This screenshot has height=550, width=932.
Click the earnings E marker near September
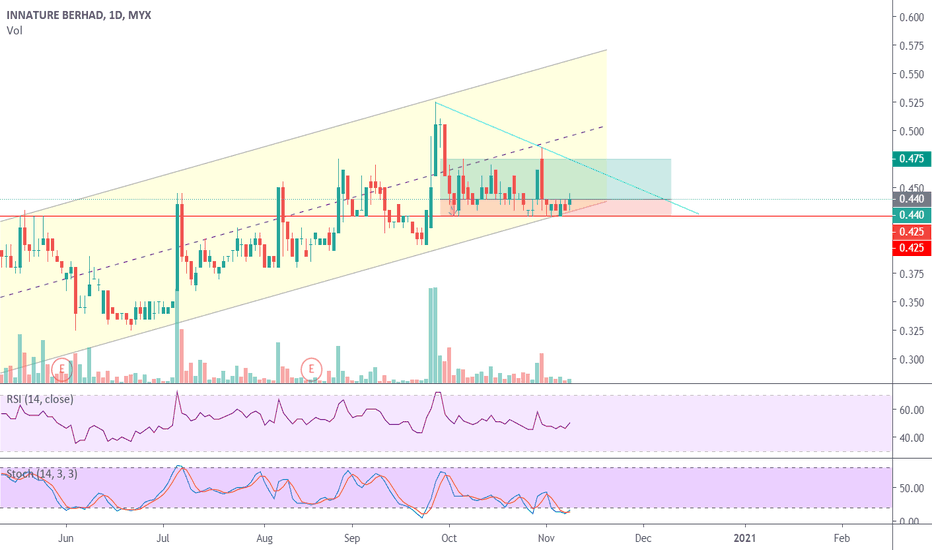click(x=311, y=369)
